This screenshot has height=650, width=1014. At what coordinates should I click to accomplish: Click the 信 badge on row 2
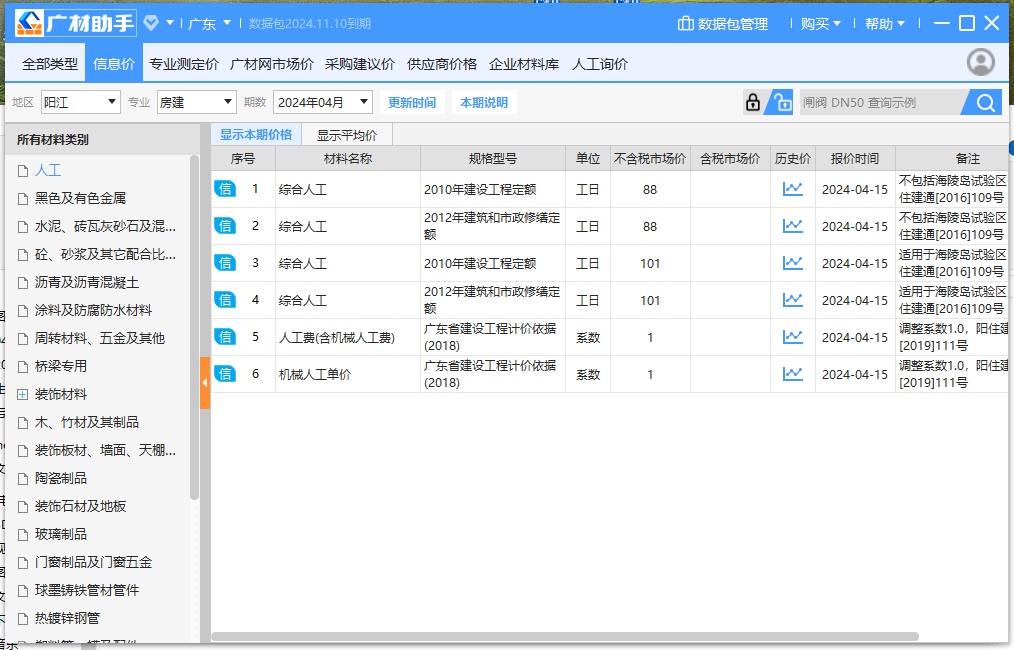[x=225, y=226]
